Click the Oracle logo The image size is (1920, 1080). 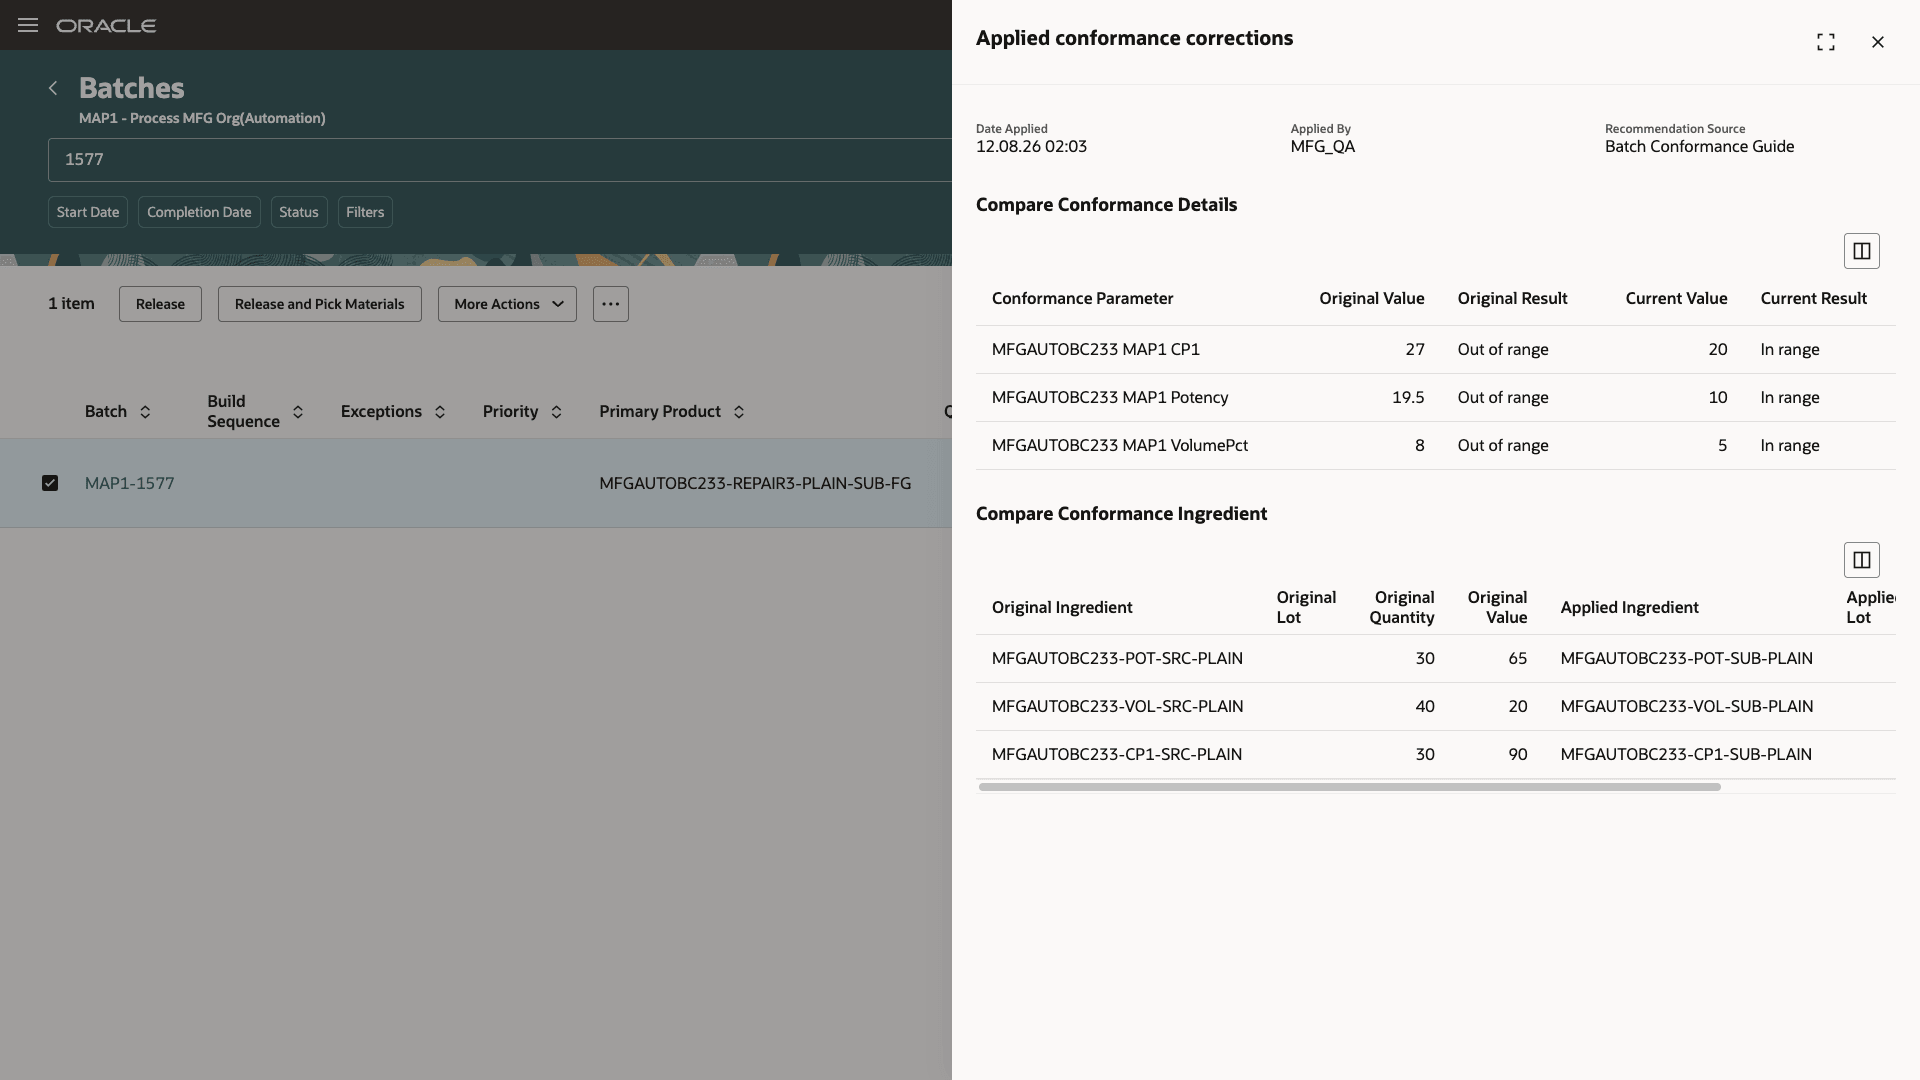[x=106, y=26]
